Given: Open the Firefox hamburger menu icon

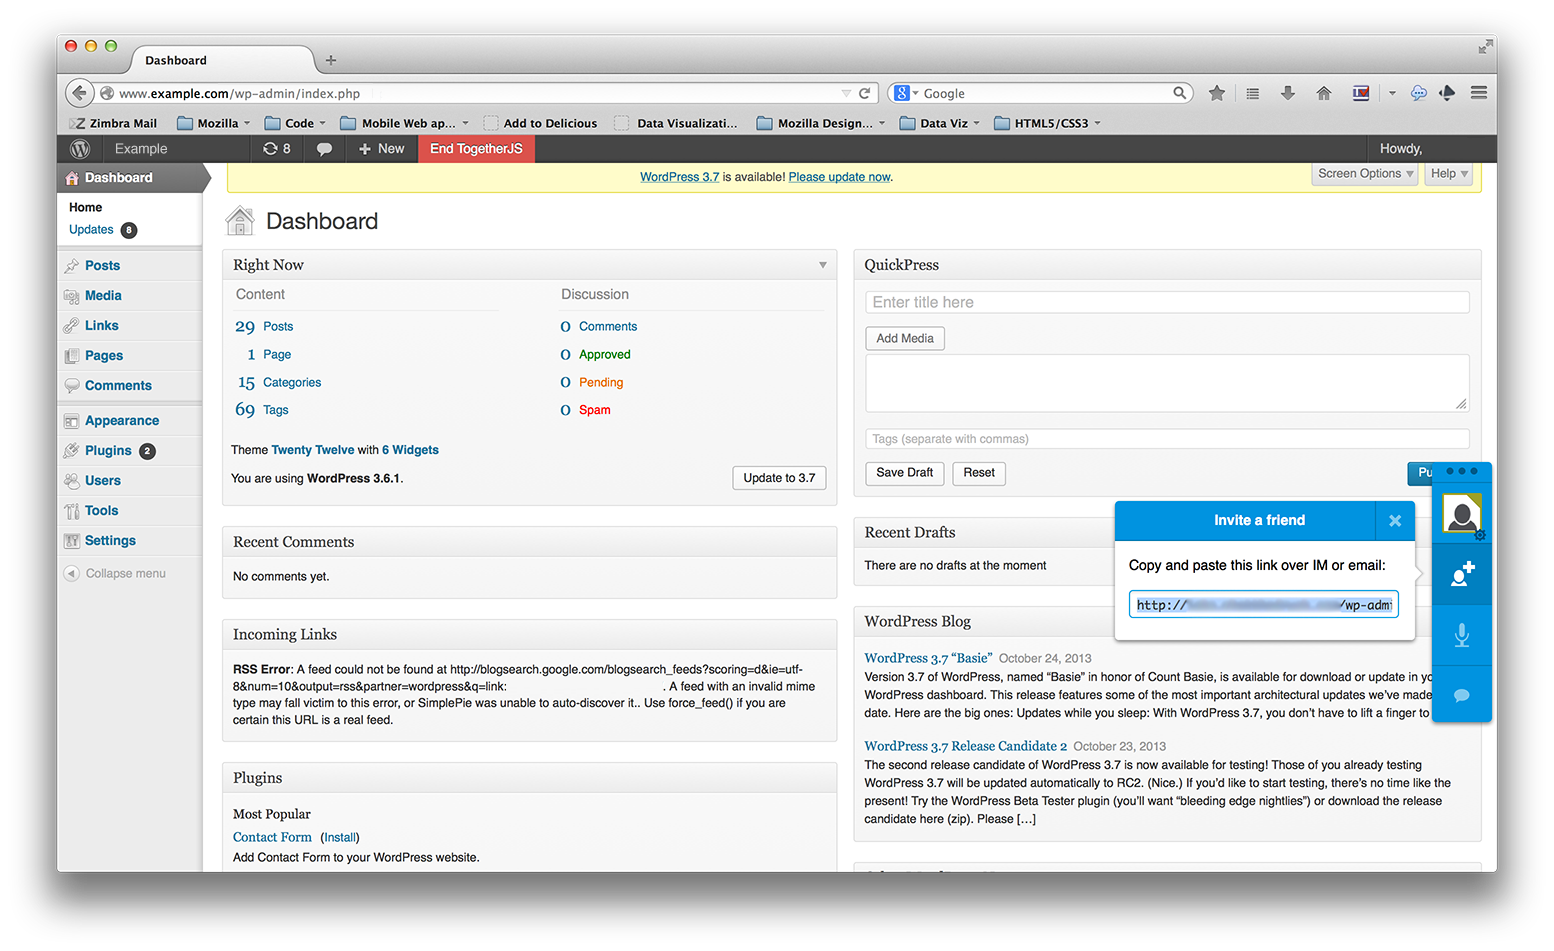Looking at the screenshot, I should tap(1479, 93).
